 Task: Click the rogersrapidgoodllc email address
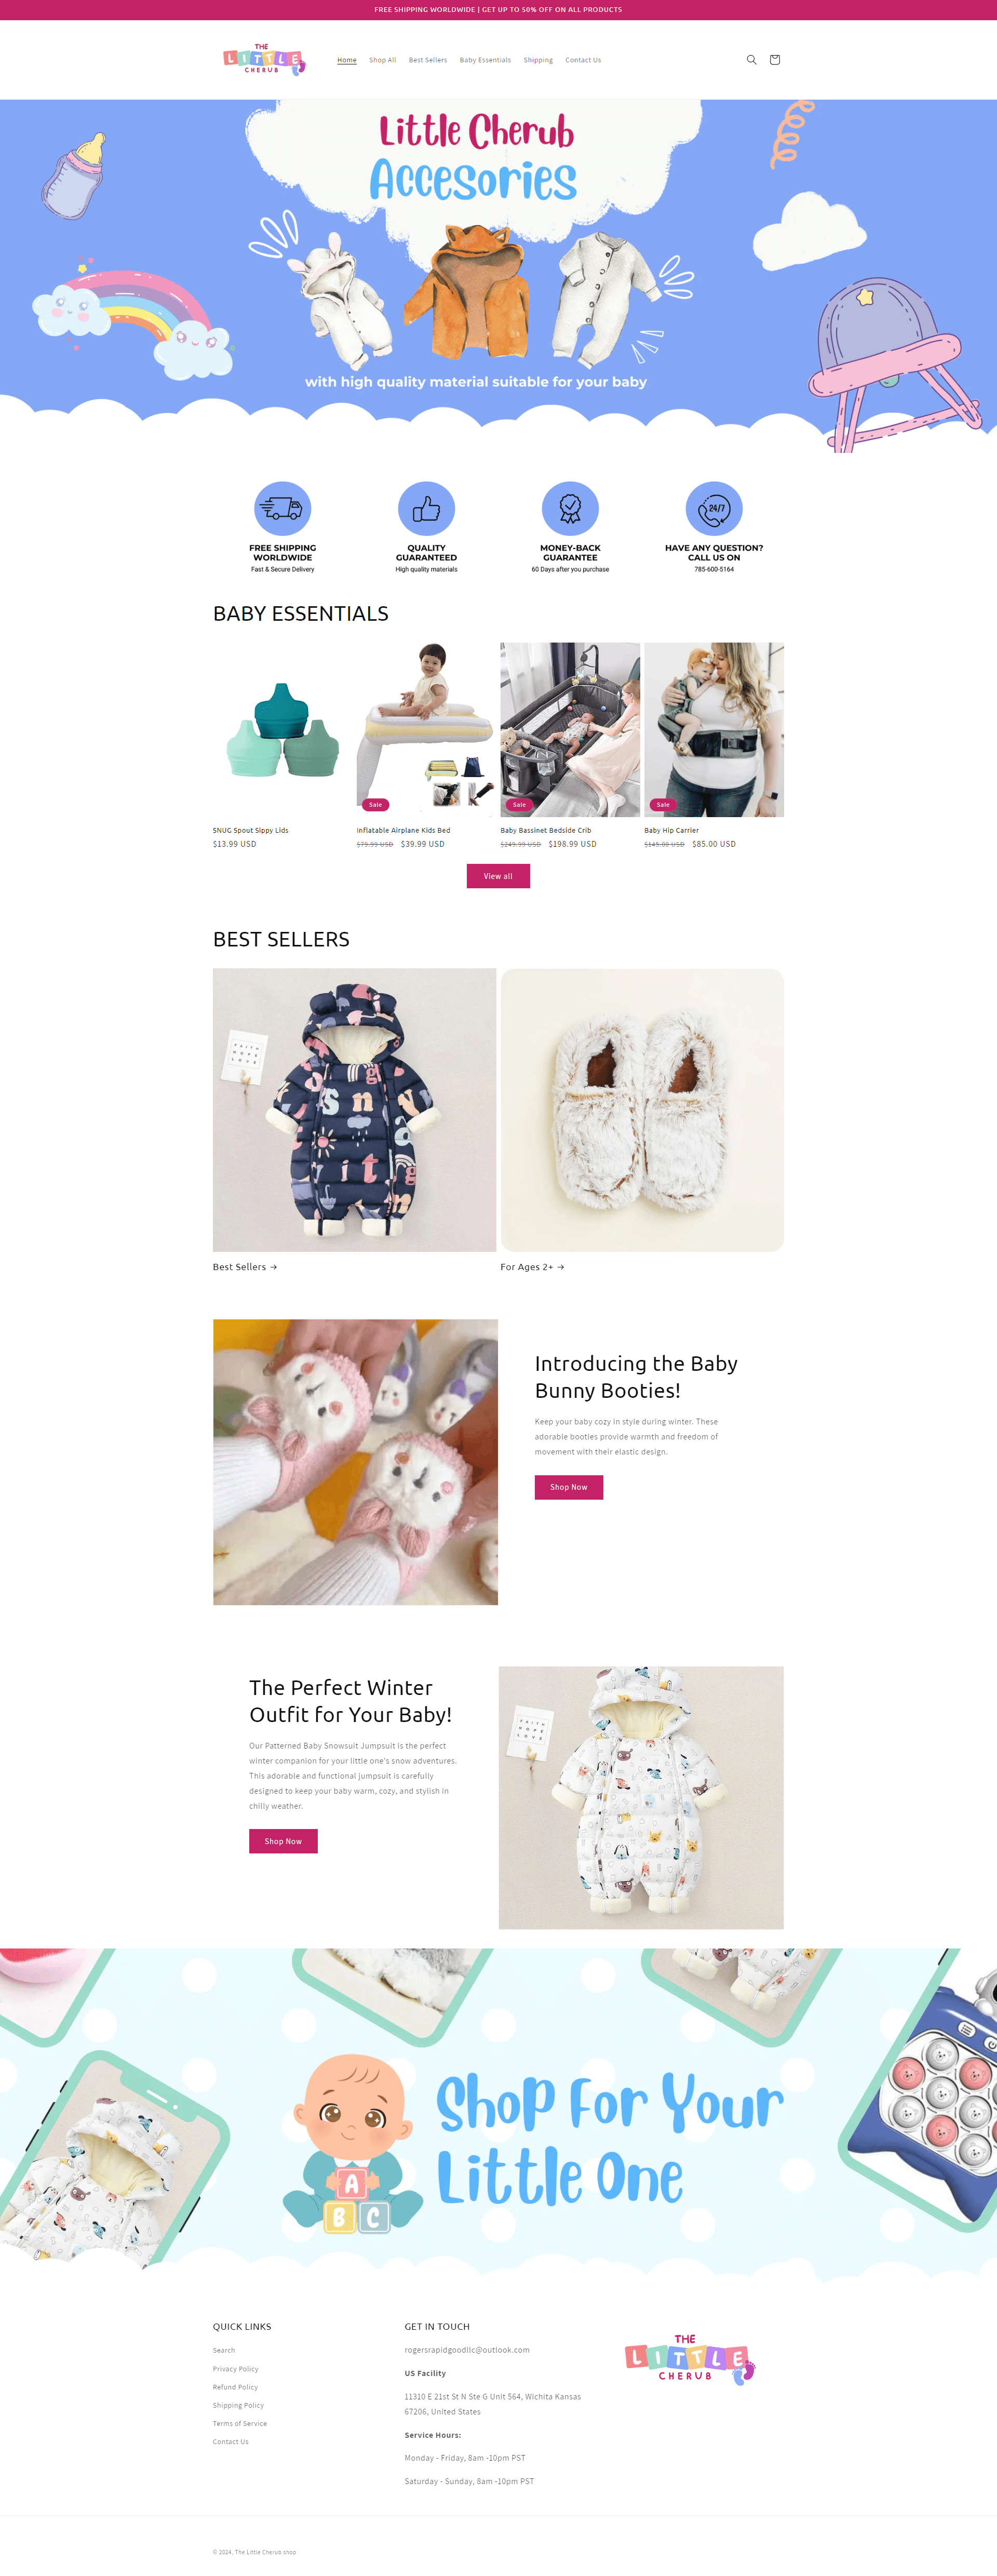(x=467, y=2350)
